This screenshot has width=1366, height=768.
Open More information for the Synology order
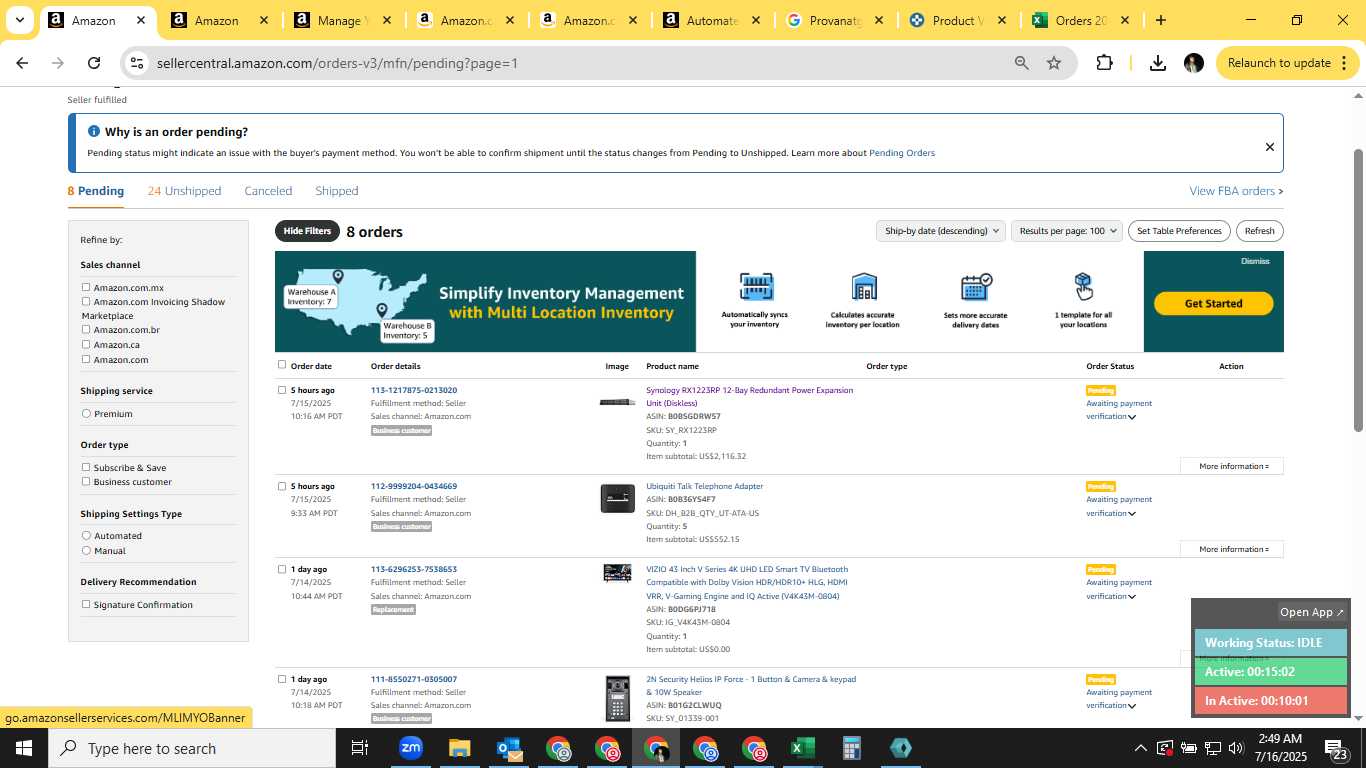click(x=1232, y=466)
